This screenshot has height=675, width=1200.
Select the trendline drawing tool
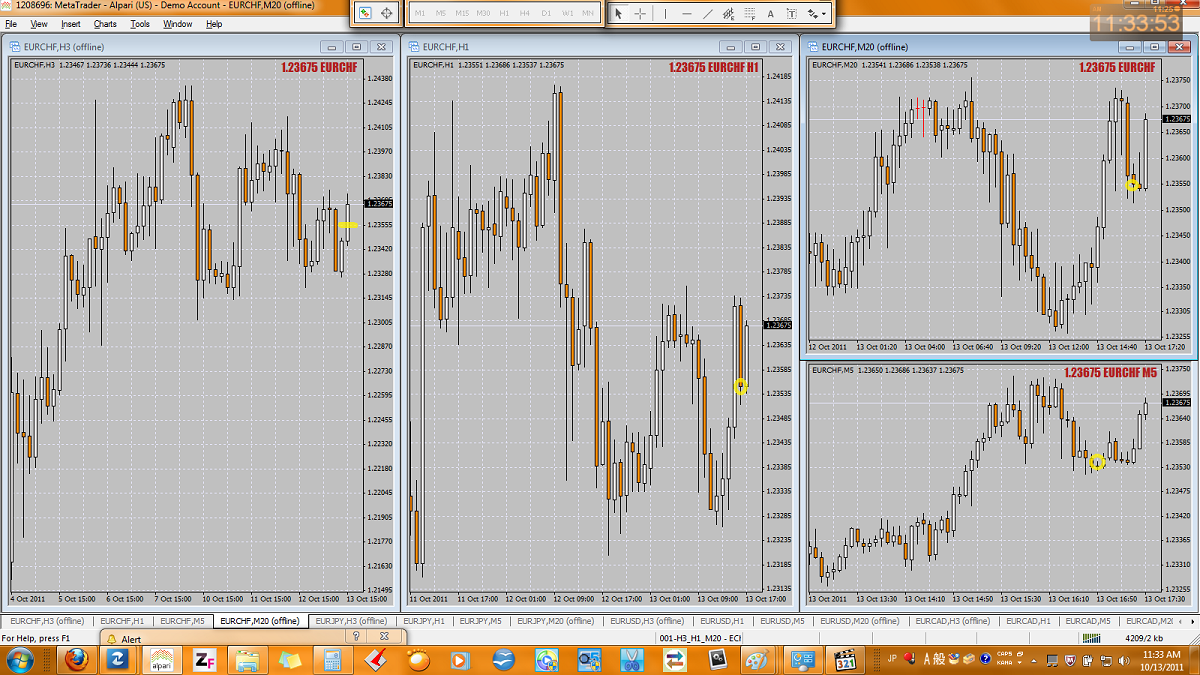[x=707, y=13]
